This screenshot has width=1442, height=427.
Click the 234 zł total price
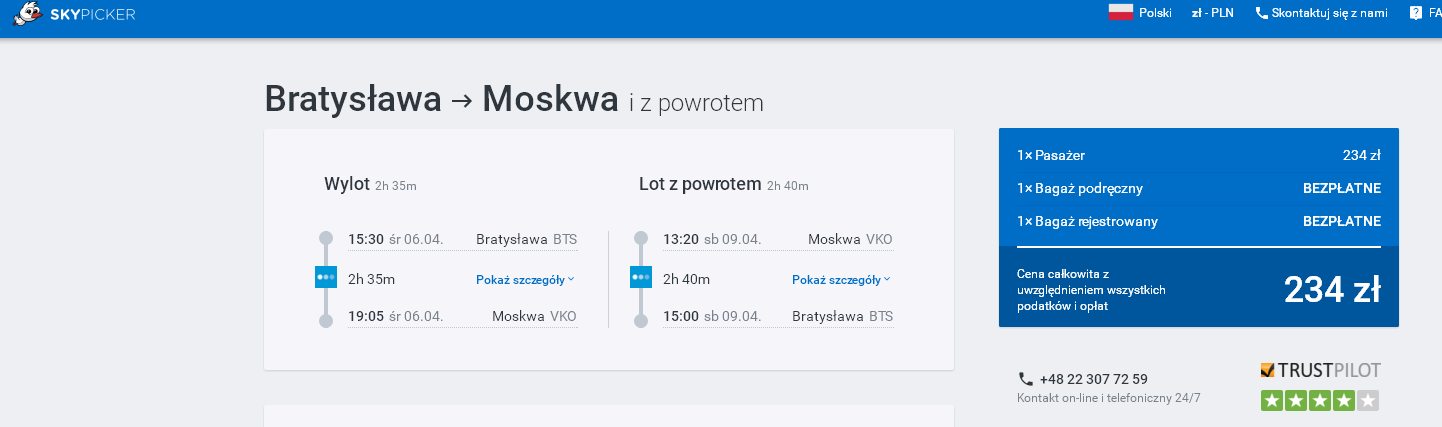pos(1332,290)
